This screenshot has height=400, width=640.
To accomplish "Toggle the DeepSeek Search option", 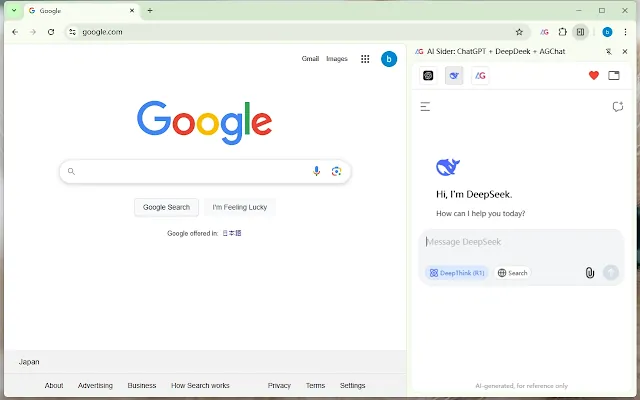I will coord(513,273).
